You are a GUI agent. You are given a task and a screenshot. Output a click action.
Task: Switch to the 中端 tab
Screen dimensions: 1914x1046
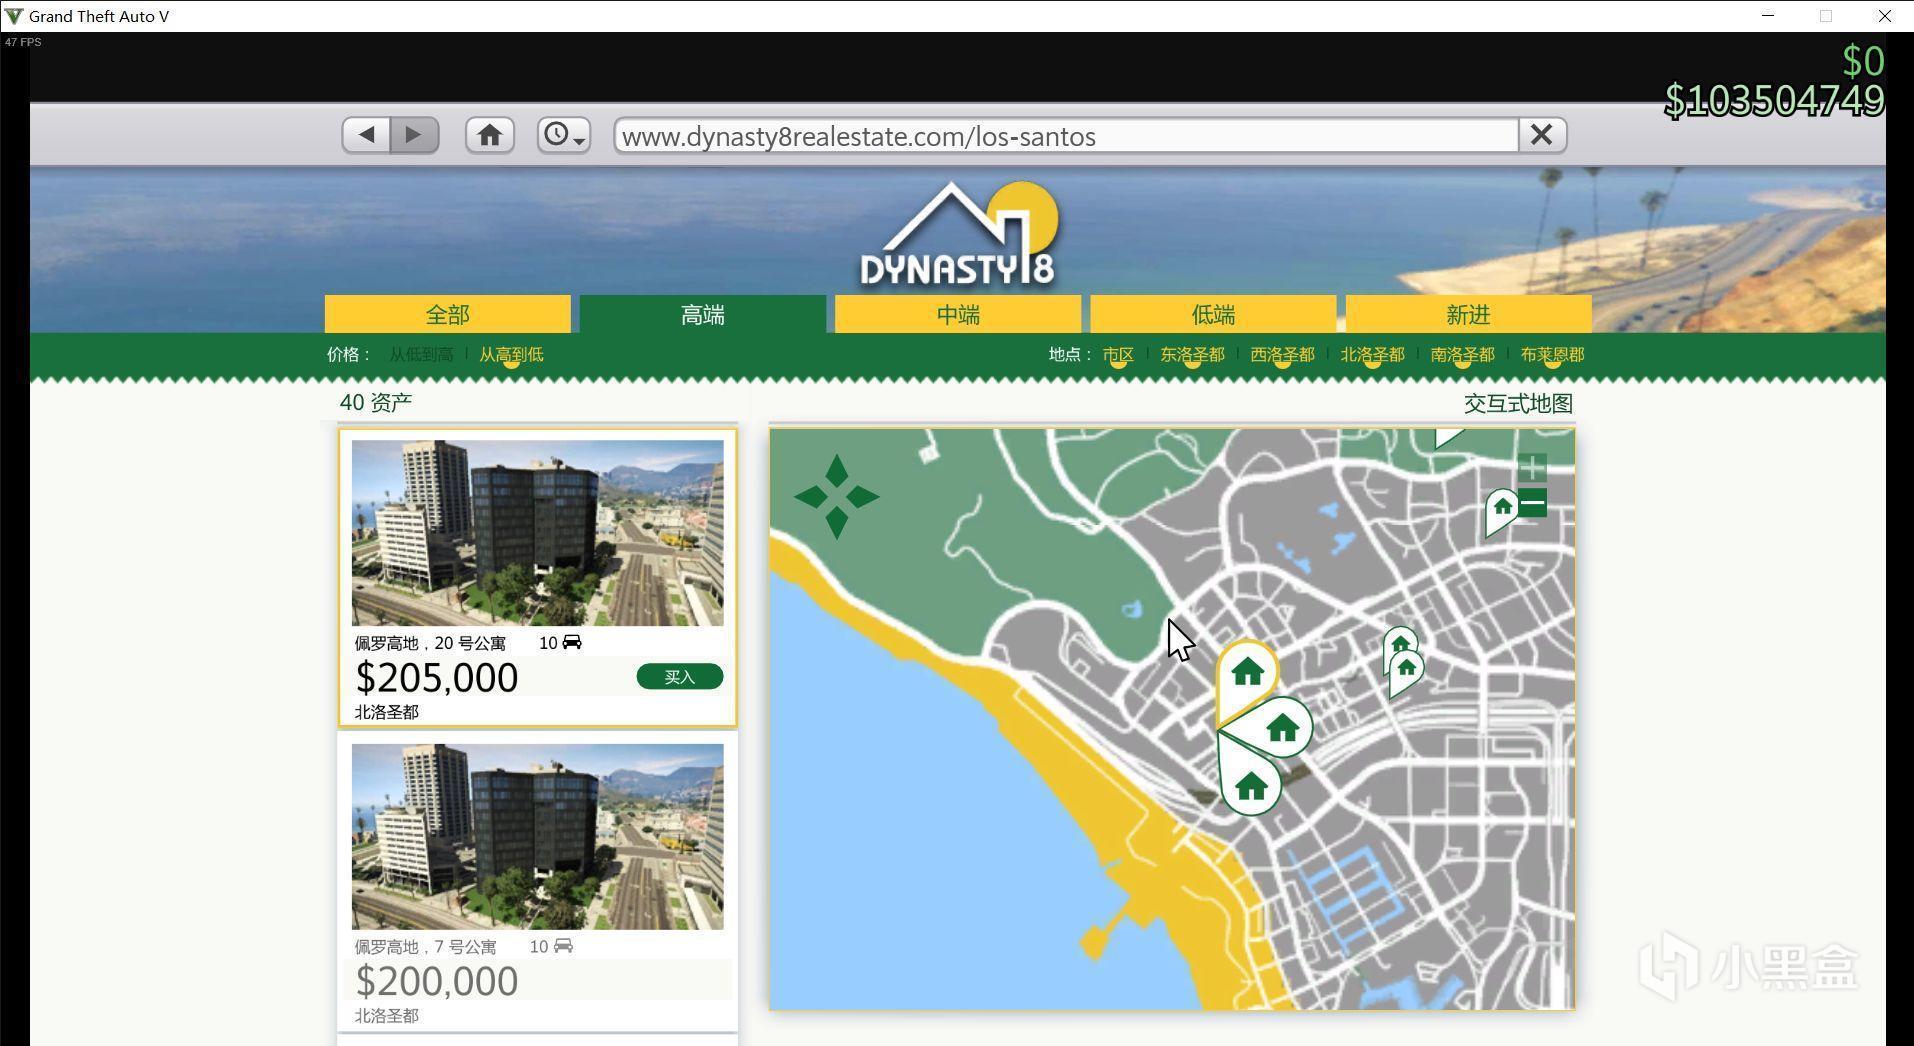958,315
